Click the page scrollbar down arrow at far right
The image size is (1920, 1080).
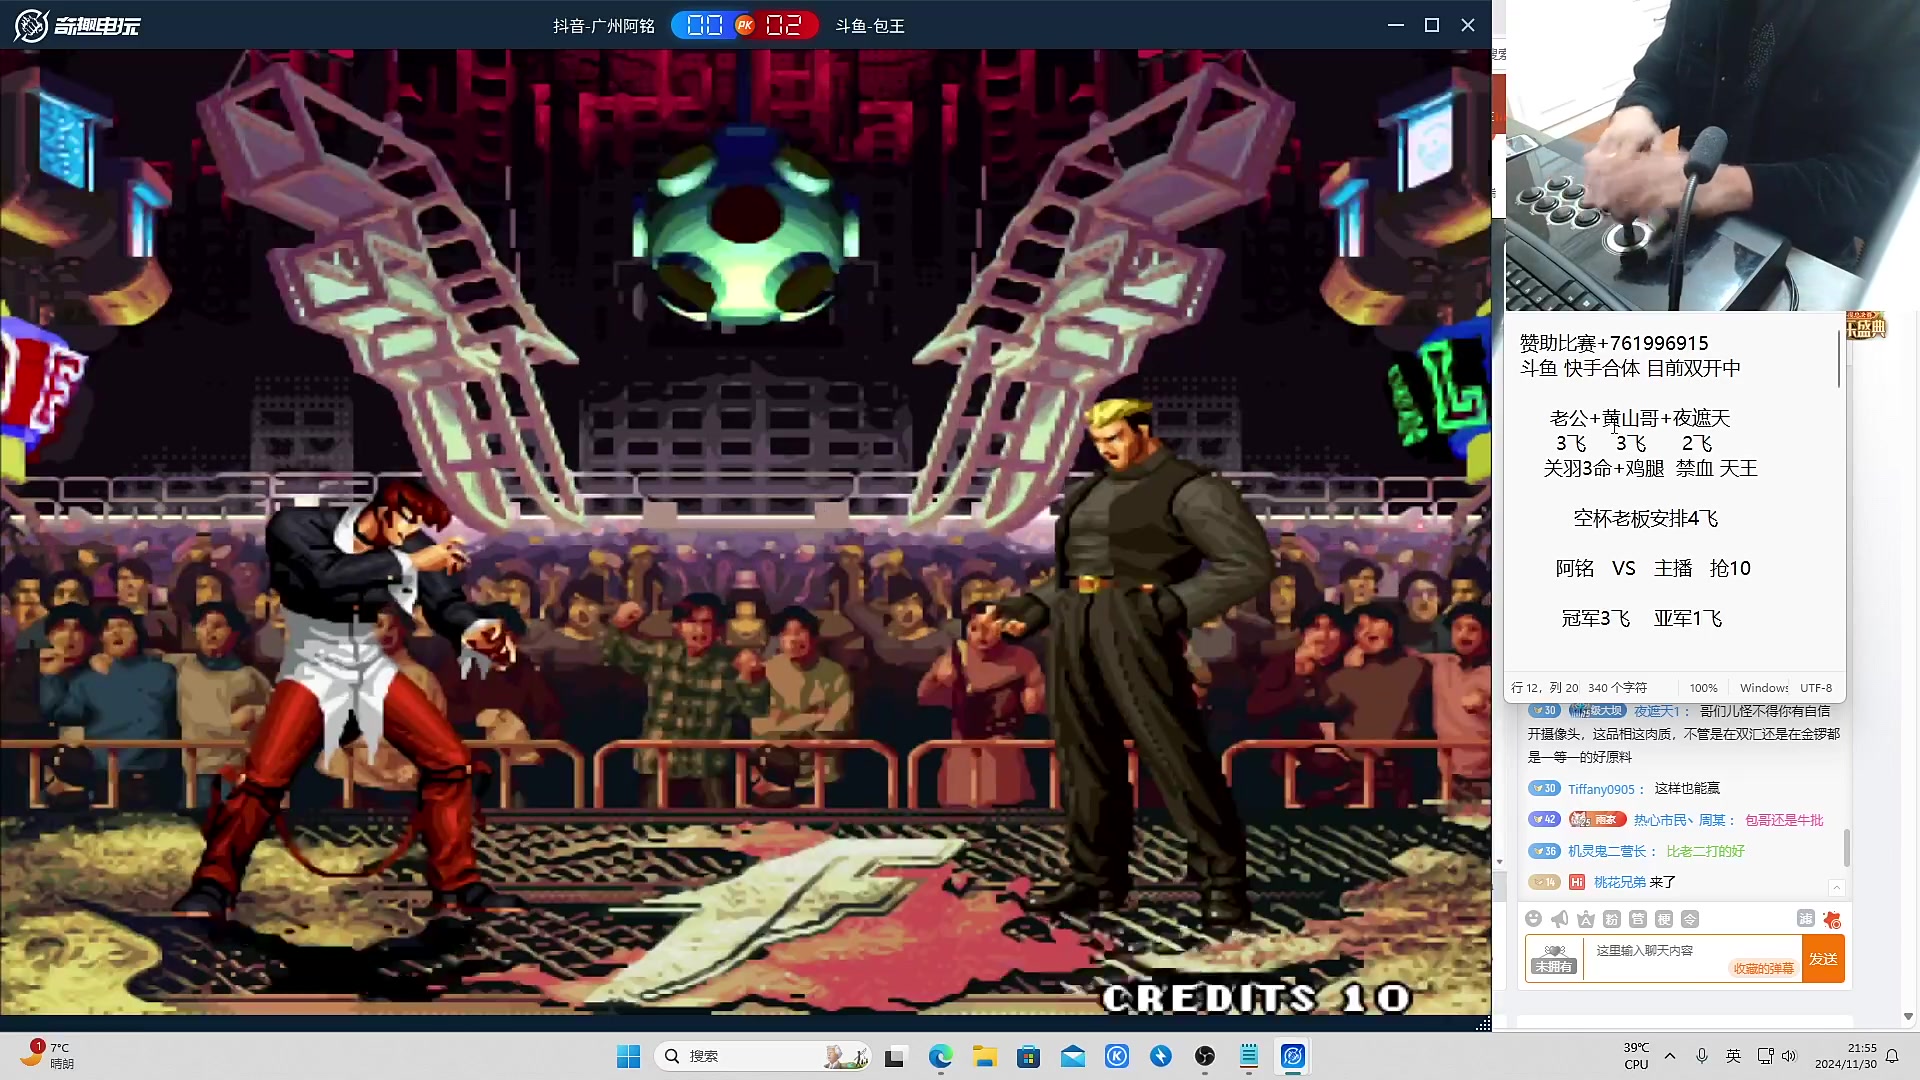(1908, 1016)
